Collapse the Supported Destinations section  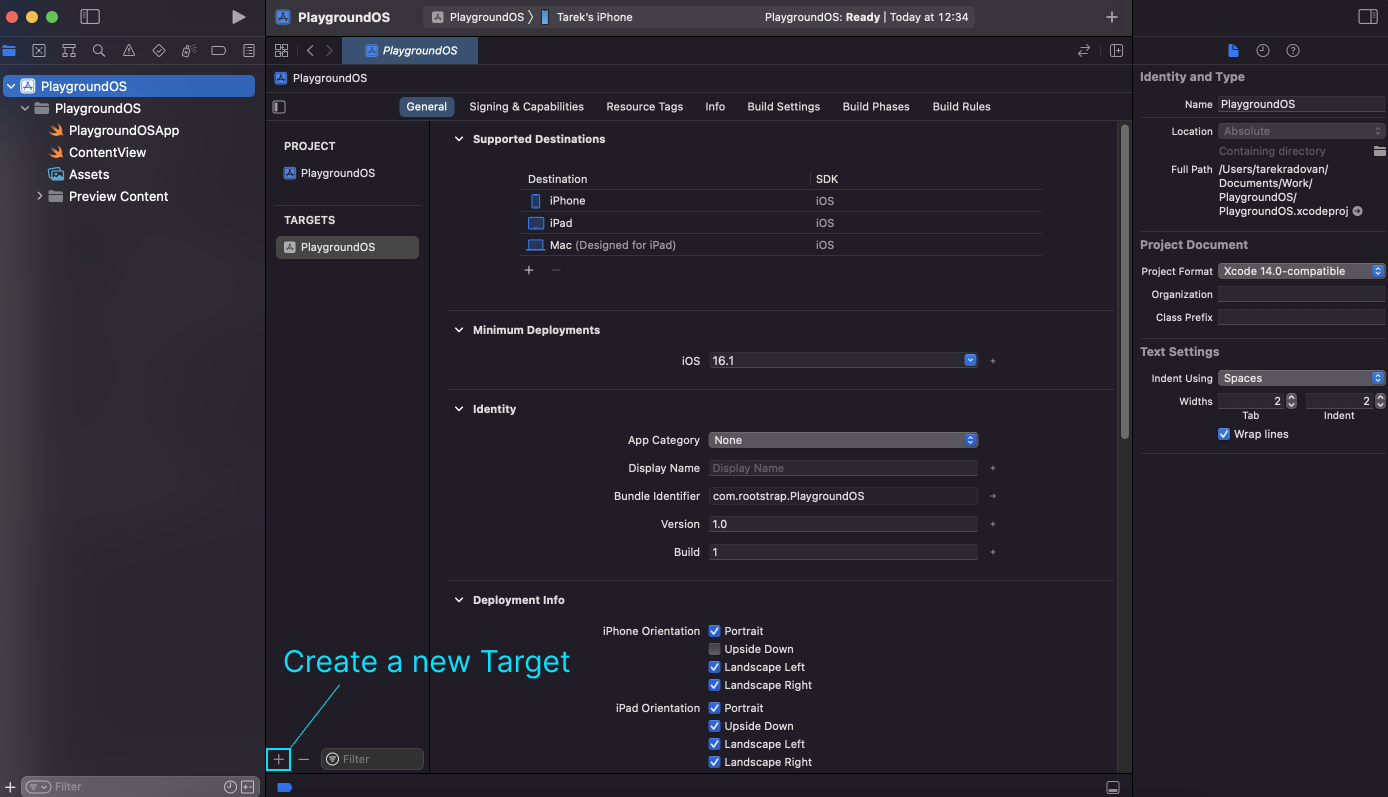pyautogui.click(x=460, y=139)
